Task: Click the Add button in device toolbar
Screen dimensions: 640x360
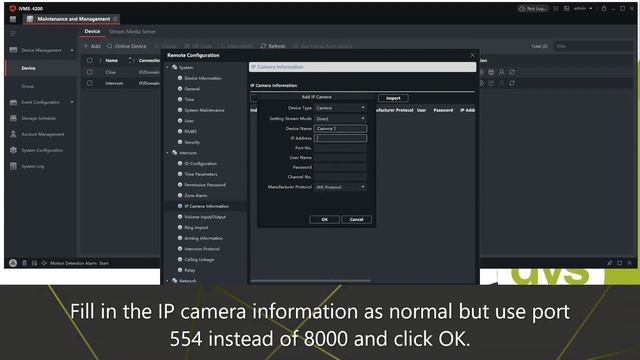Action: tap(92, 46)
